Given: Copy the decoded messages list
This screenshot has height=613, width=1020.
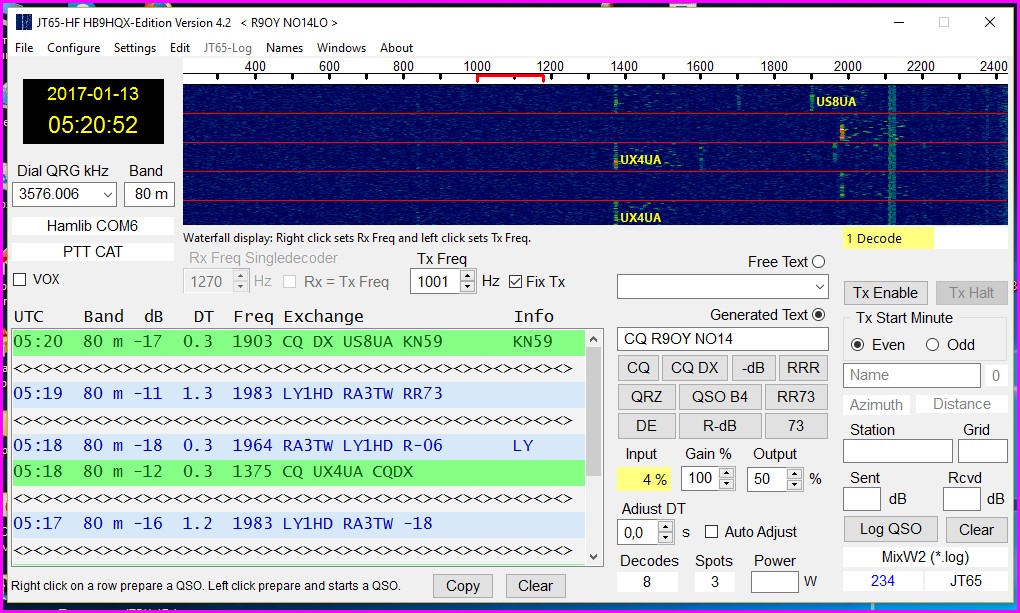Looking at the screenshot, I should [x=463, y=586].
